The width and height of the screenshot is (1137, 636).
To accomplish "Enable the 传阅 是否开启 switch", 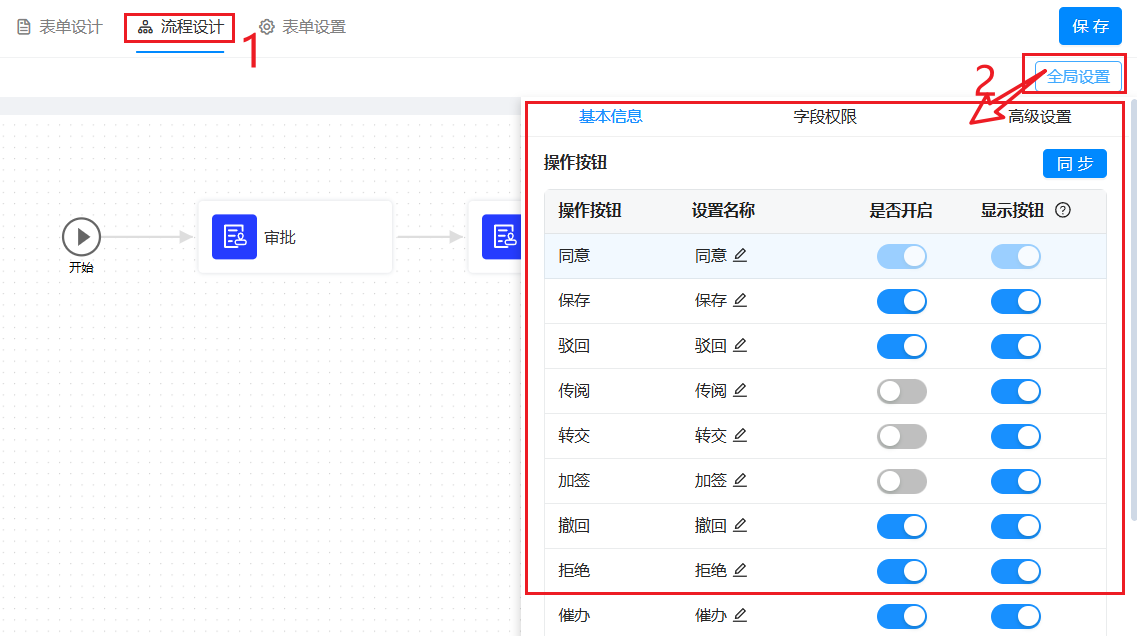I will (x=901, y=391).
